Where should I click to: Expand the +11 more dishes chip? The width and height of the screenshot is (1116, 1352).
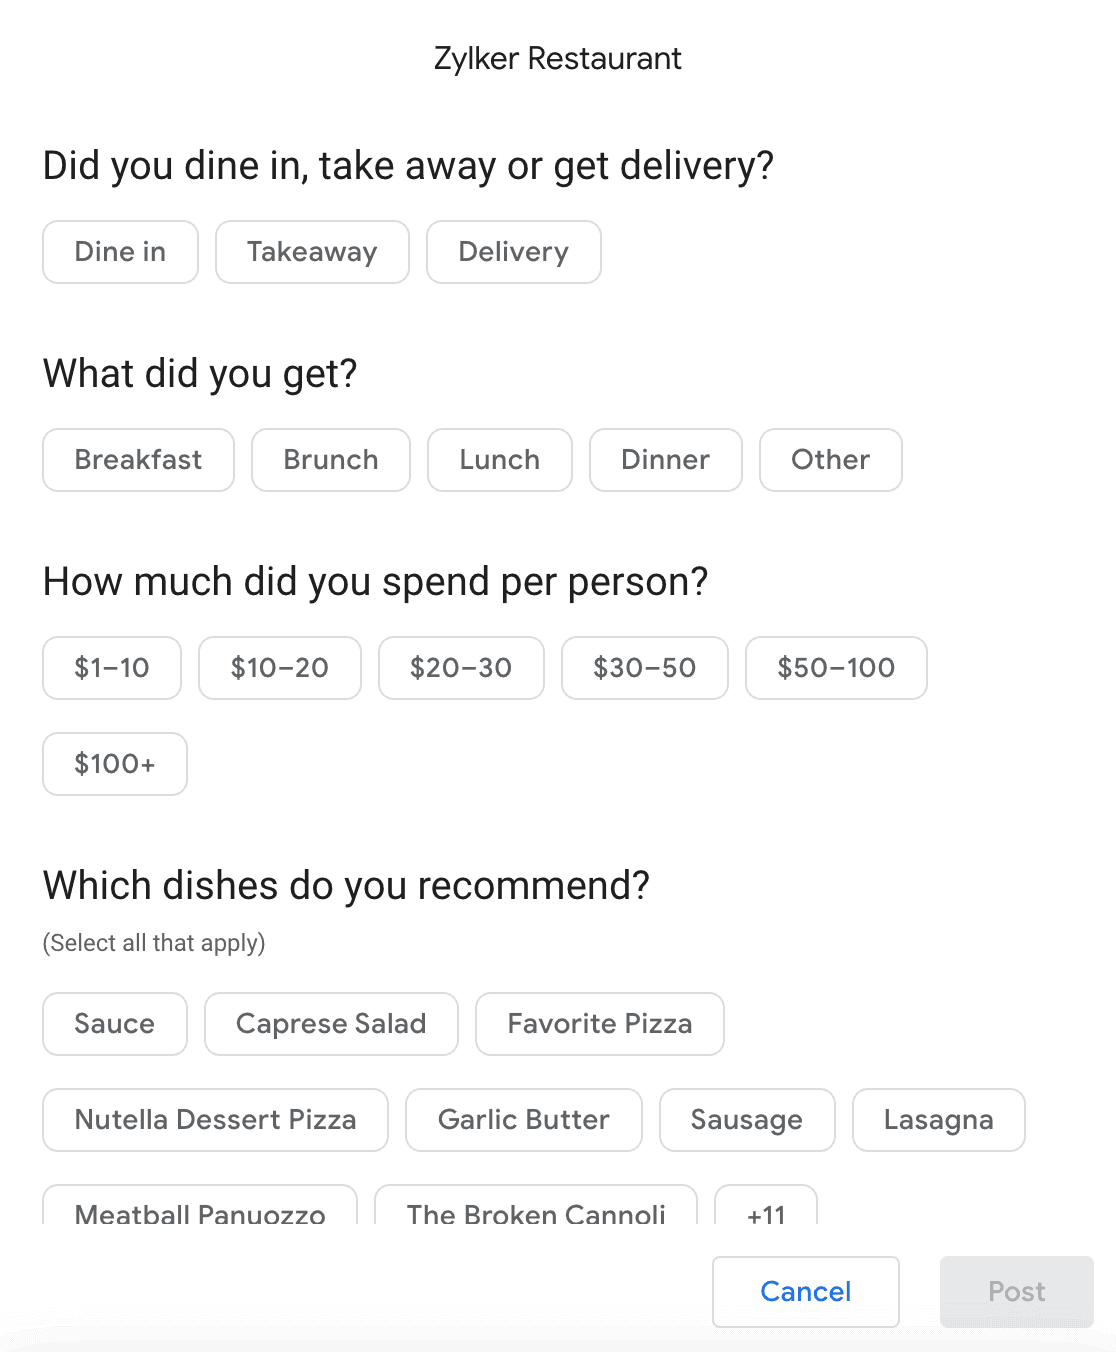[x=766, y=1208]
